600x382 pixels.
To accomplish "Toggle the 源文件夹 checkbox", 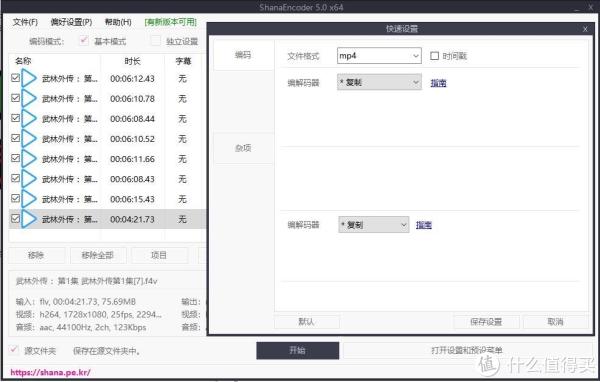I will coord(14,350).
